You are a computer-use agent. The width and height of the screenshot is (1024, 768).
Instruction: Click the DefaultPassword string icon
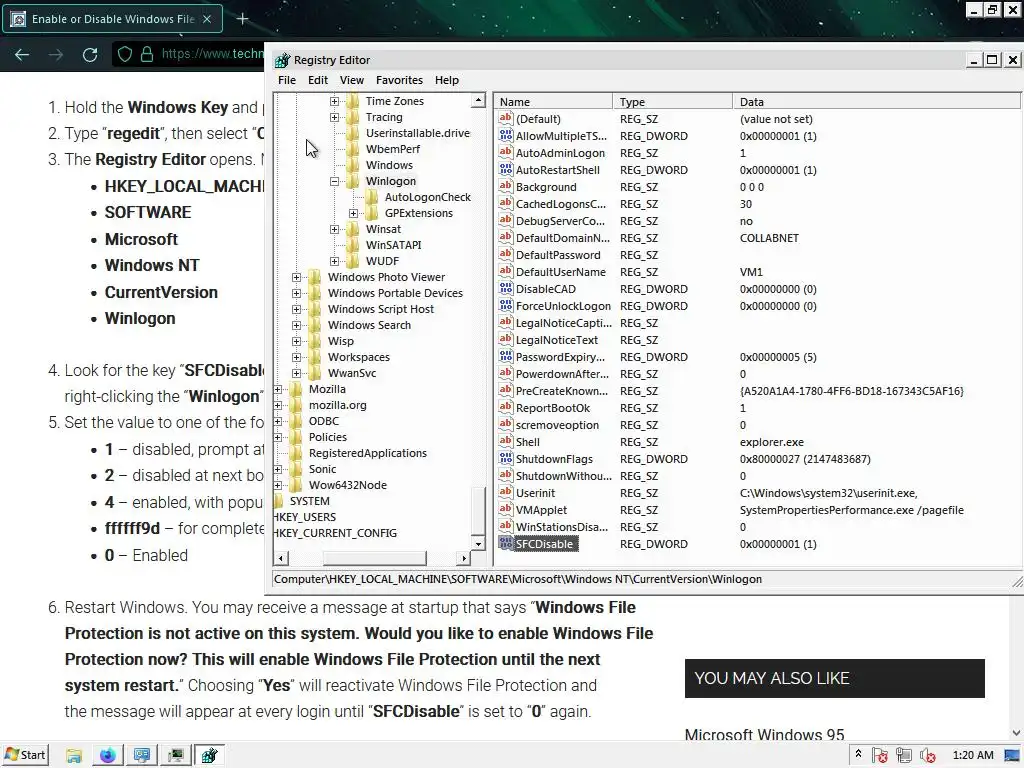point(505,254)
